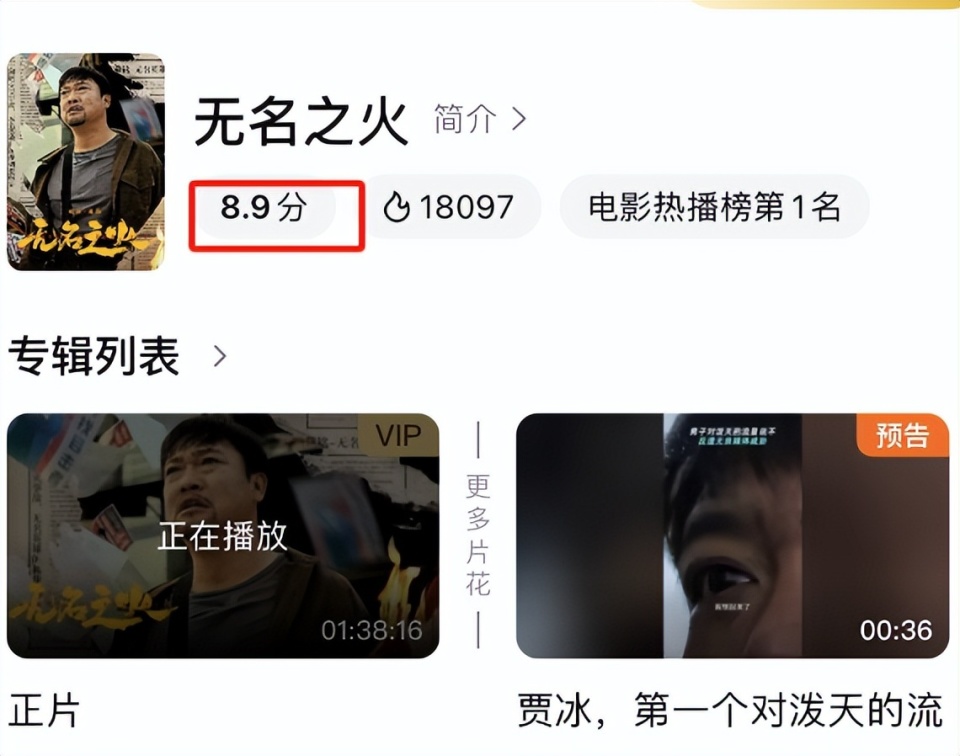Select the 正在播放 main feature thumbnail

pyautogui.click(x=223, y=536)
